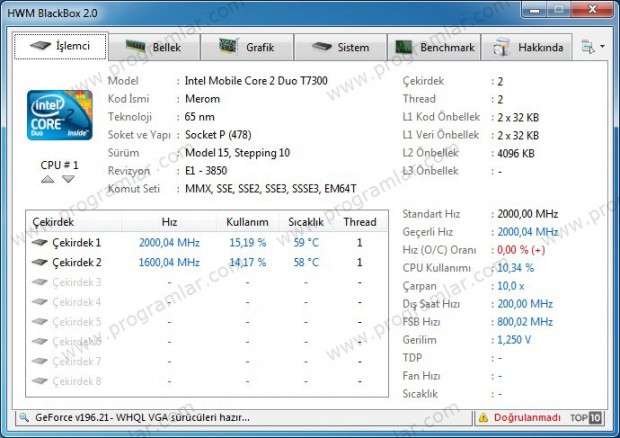Click the 4096 KB L2 cache value
The width and height of the screenshot is (620, 438).
point(516,153)
